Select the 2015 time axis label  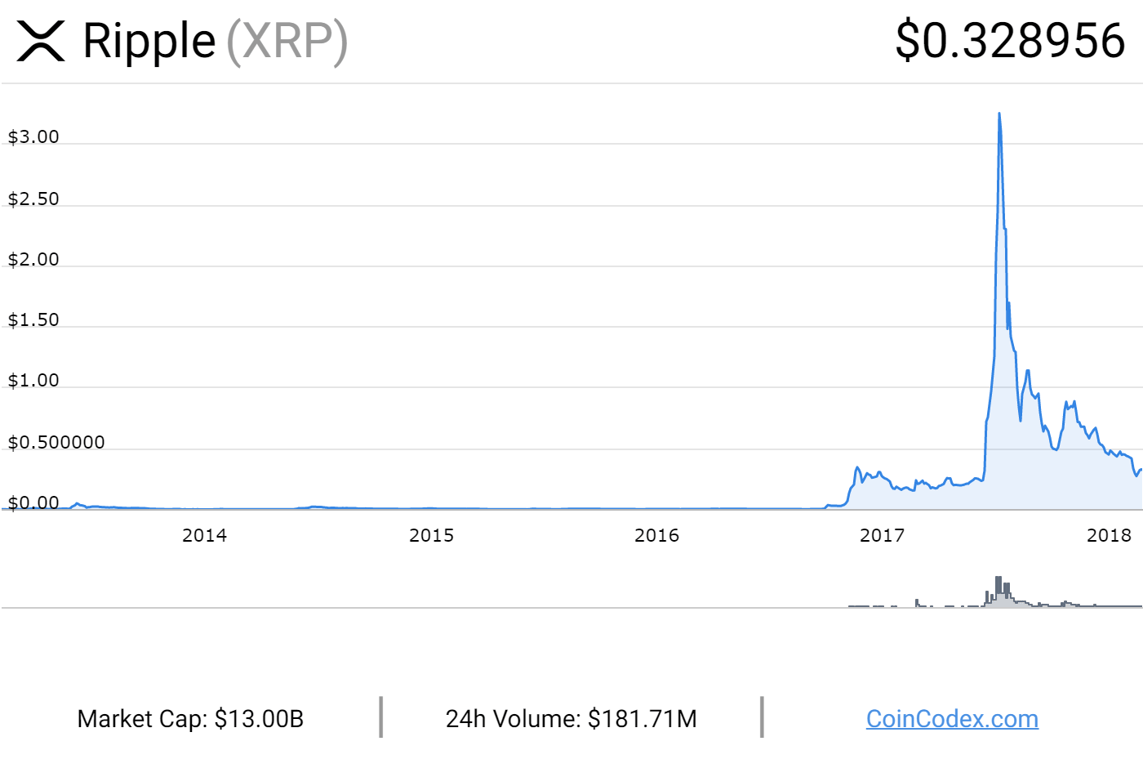[431, 535]
